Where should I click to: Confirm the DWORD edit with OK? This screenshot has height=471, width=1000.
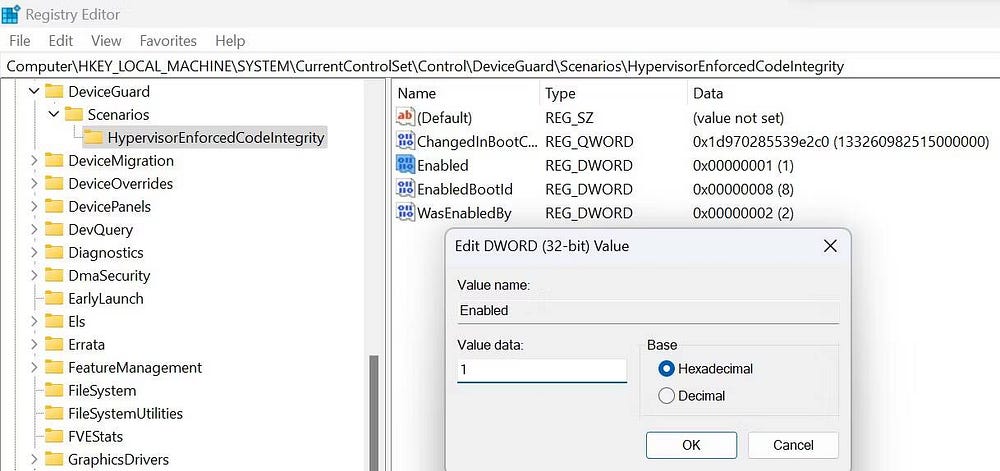[x=691, y=445]
